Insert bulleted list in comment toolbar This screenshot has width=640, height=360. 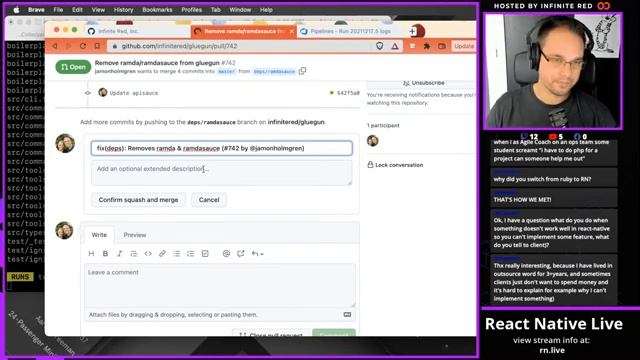(176, 253)
